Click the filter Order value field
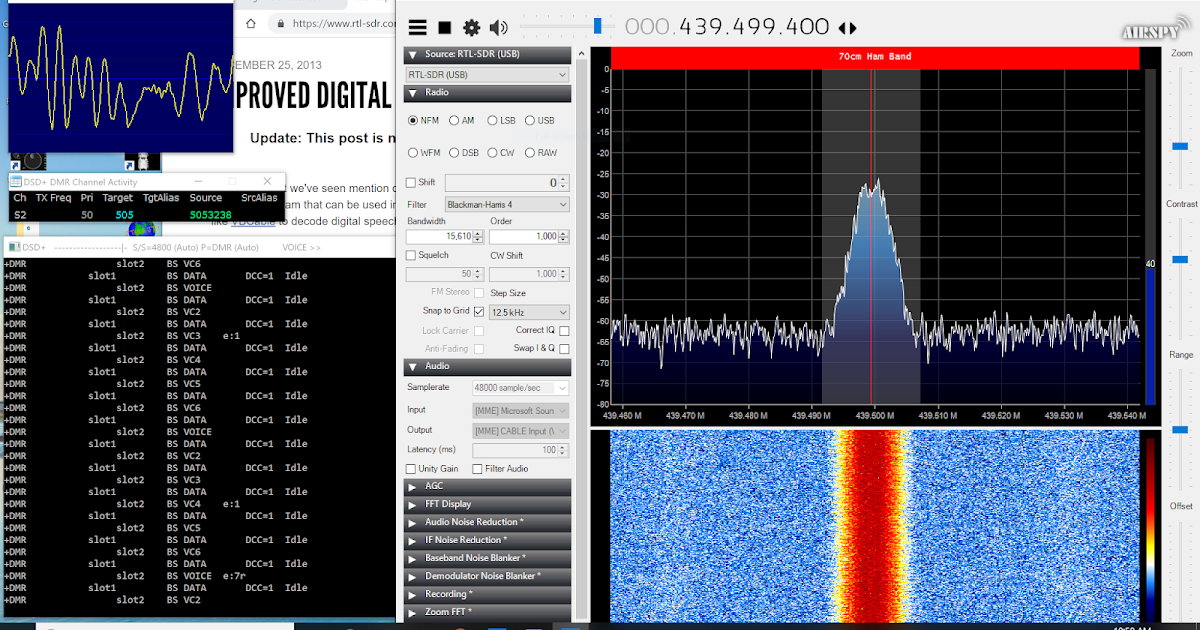 523,237
